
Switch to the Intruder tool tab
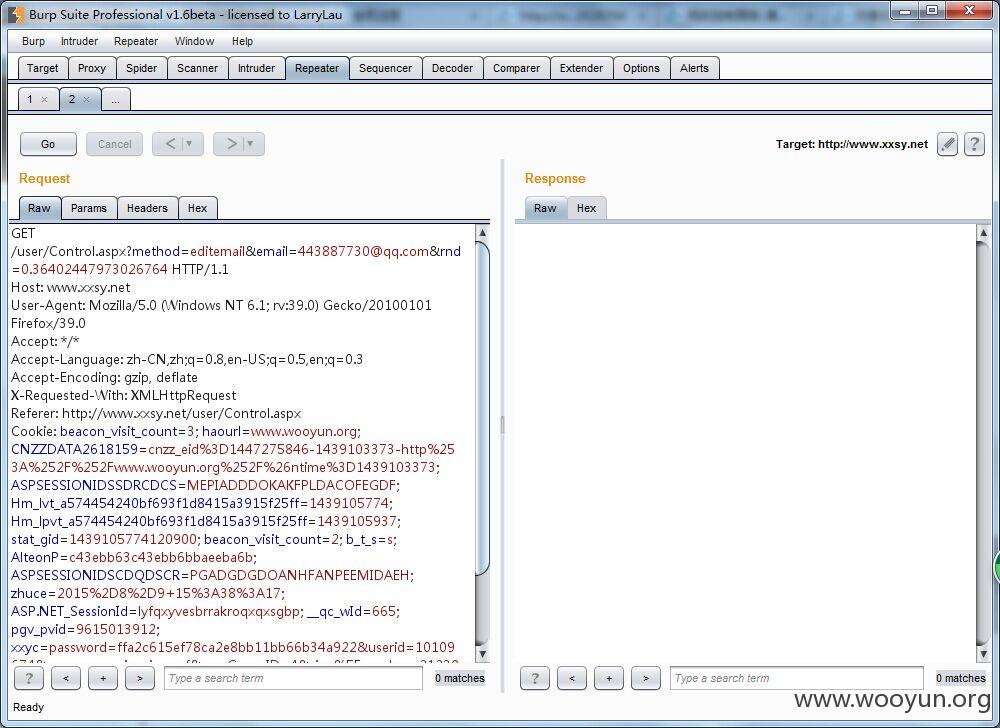(256, 68)
